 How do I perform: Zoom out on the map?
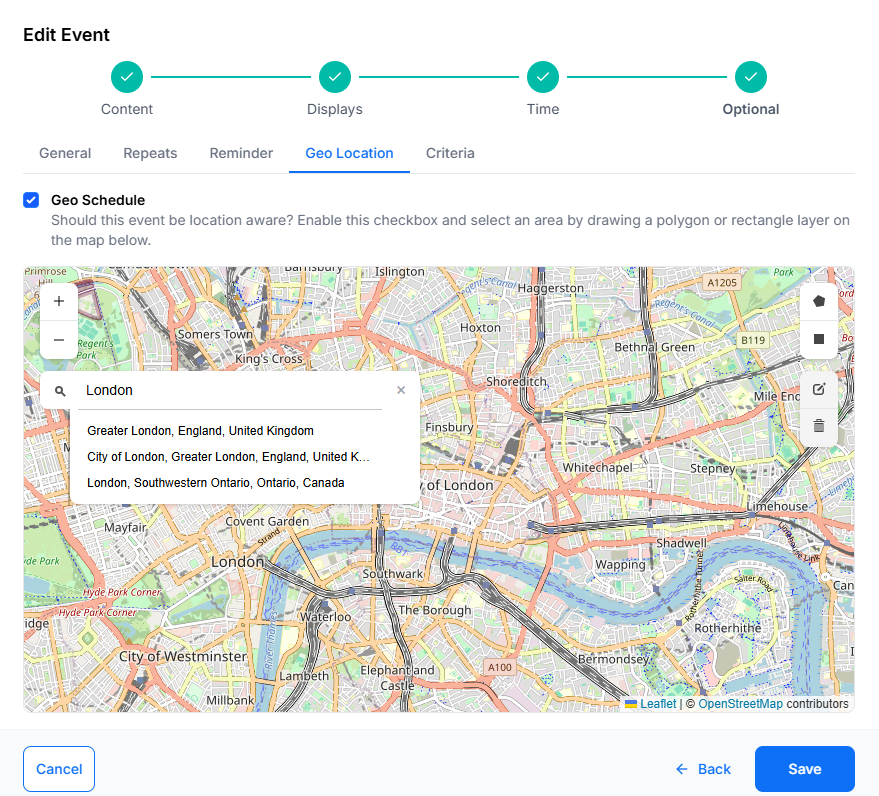[59, 340]
